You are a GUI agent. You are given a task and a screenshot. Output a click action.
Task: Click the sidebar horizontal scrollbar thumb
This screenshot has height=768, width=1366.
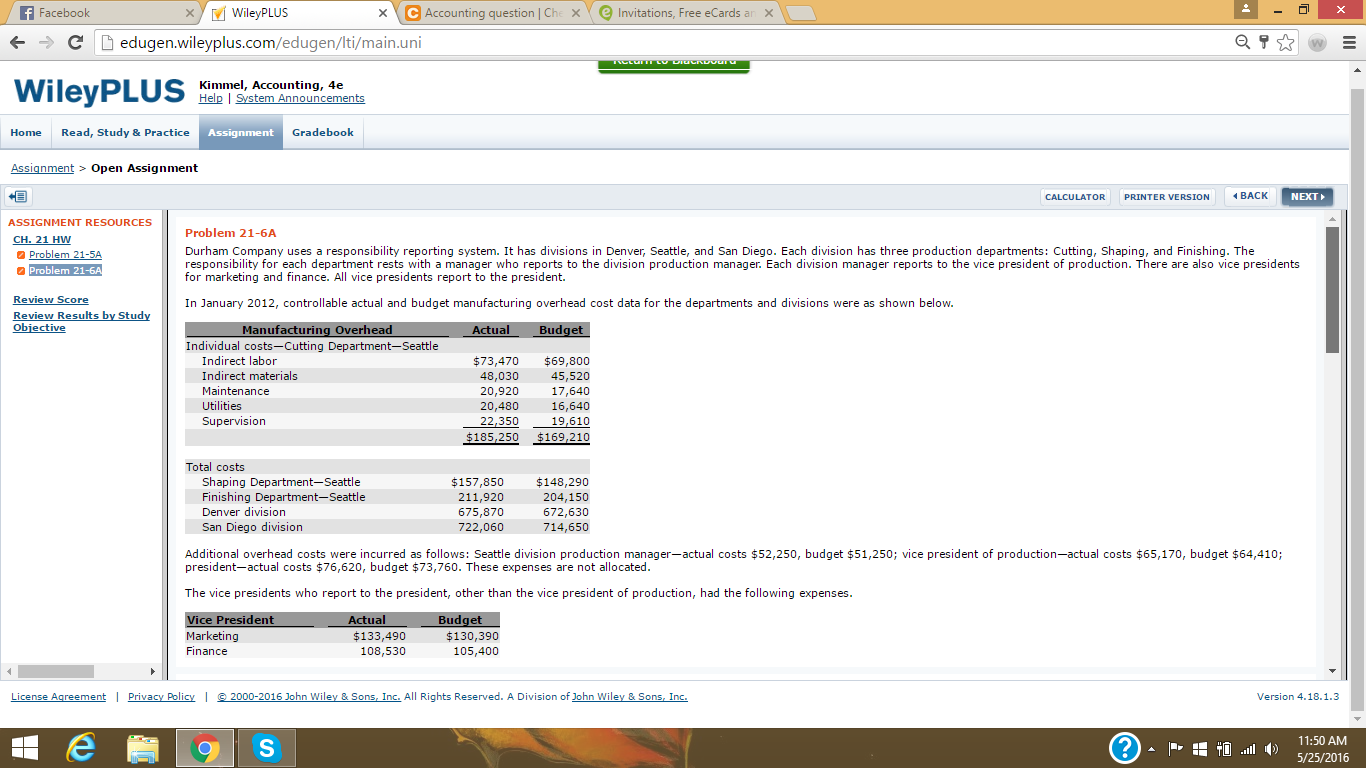coord(56,671)
